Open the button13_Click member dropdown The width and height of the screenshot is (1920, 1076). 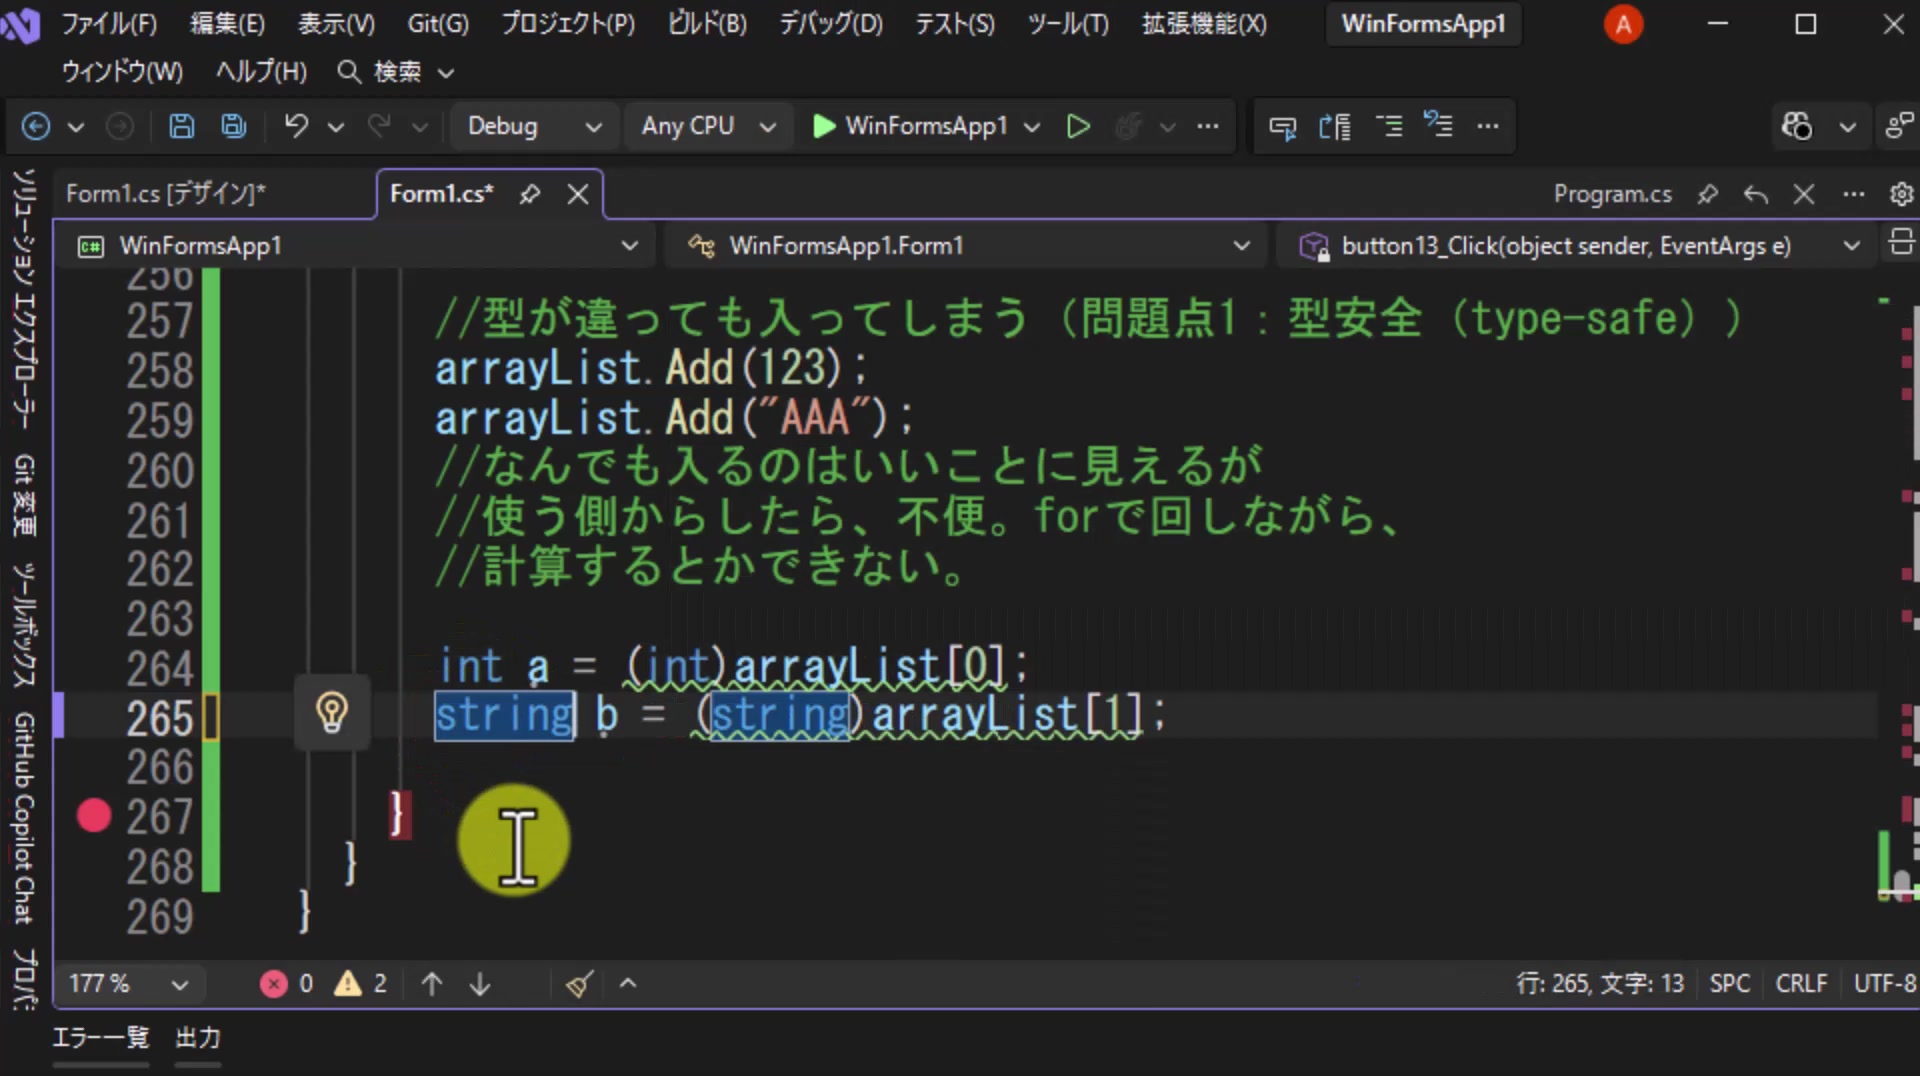click(x=1578, y=246)
